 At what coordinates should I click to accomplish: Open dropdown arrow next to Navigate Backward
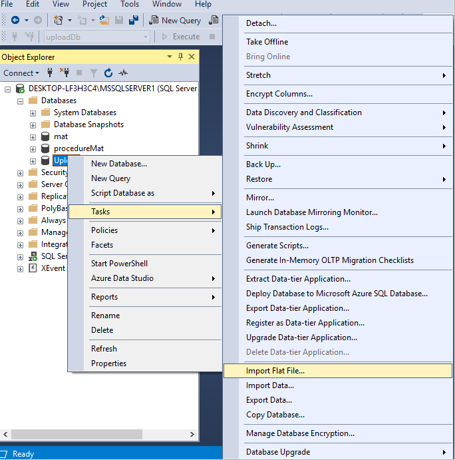(26, 20)
